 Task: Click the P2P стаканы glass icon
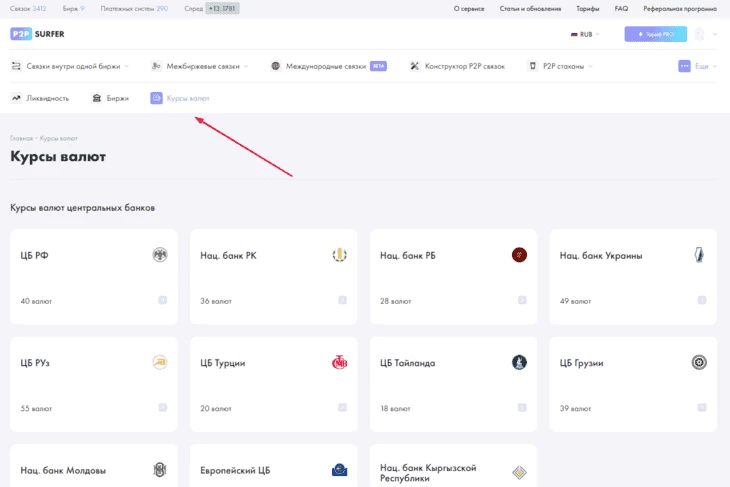tap(533, 66)
